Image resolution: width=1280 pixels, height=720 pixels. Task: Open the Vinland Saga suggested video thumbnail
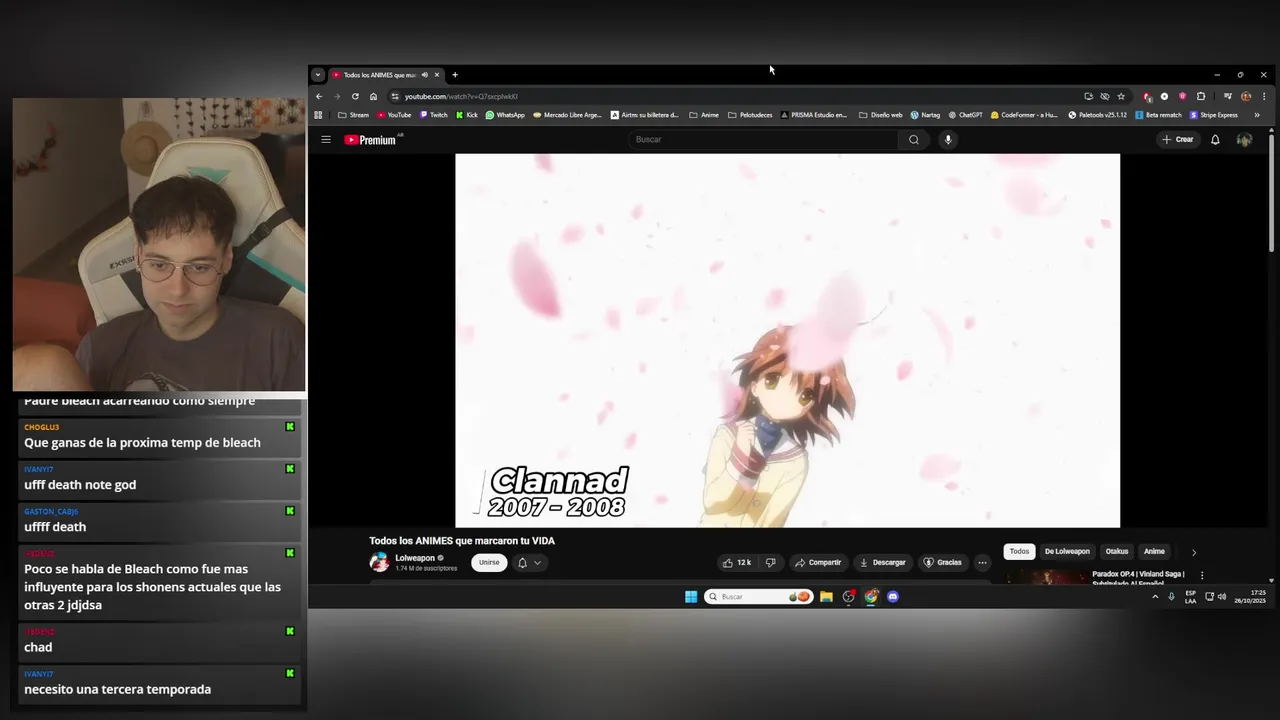pyautogui.click(x=1046, y=576)
